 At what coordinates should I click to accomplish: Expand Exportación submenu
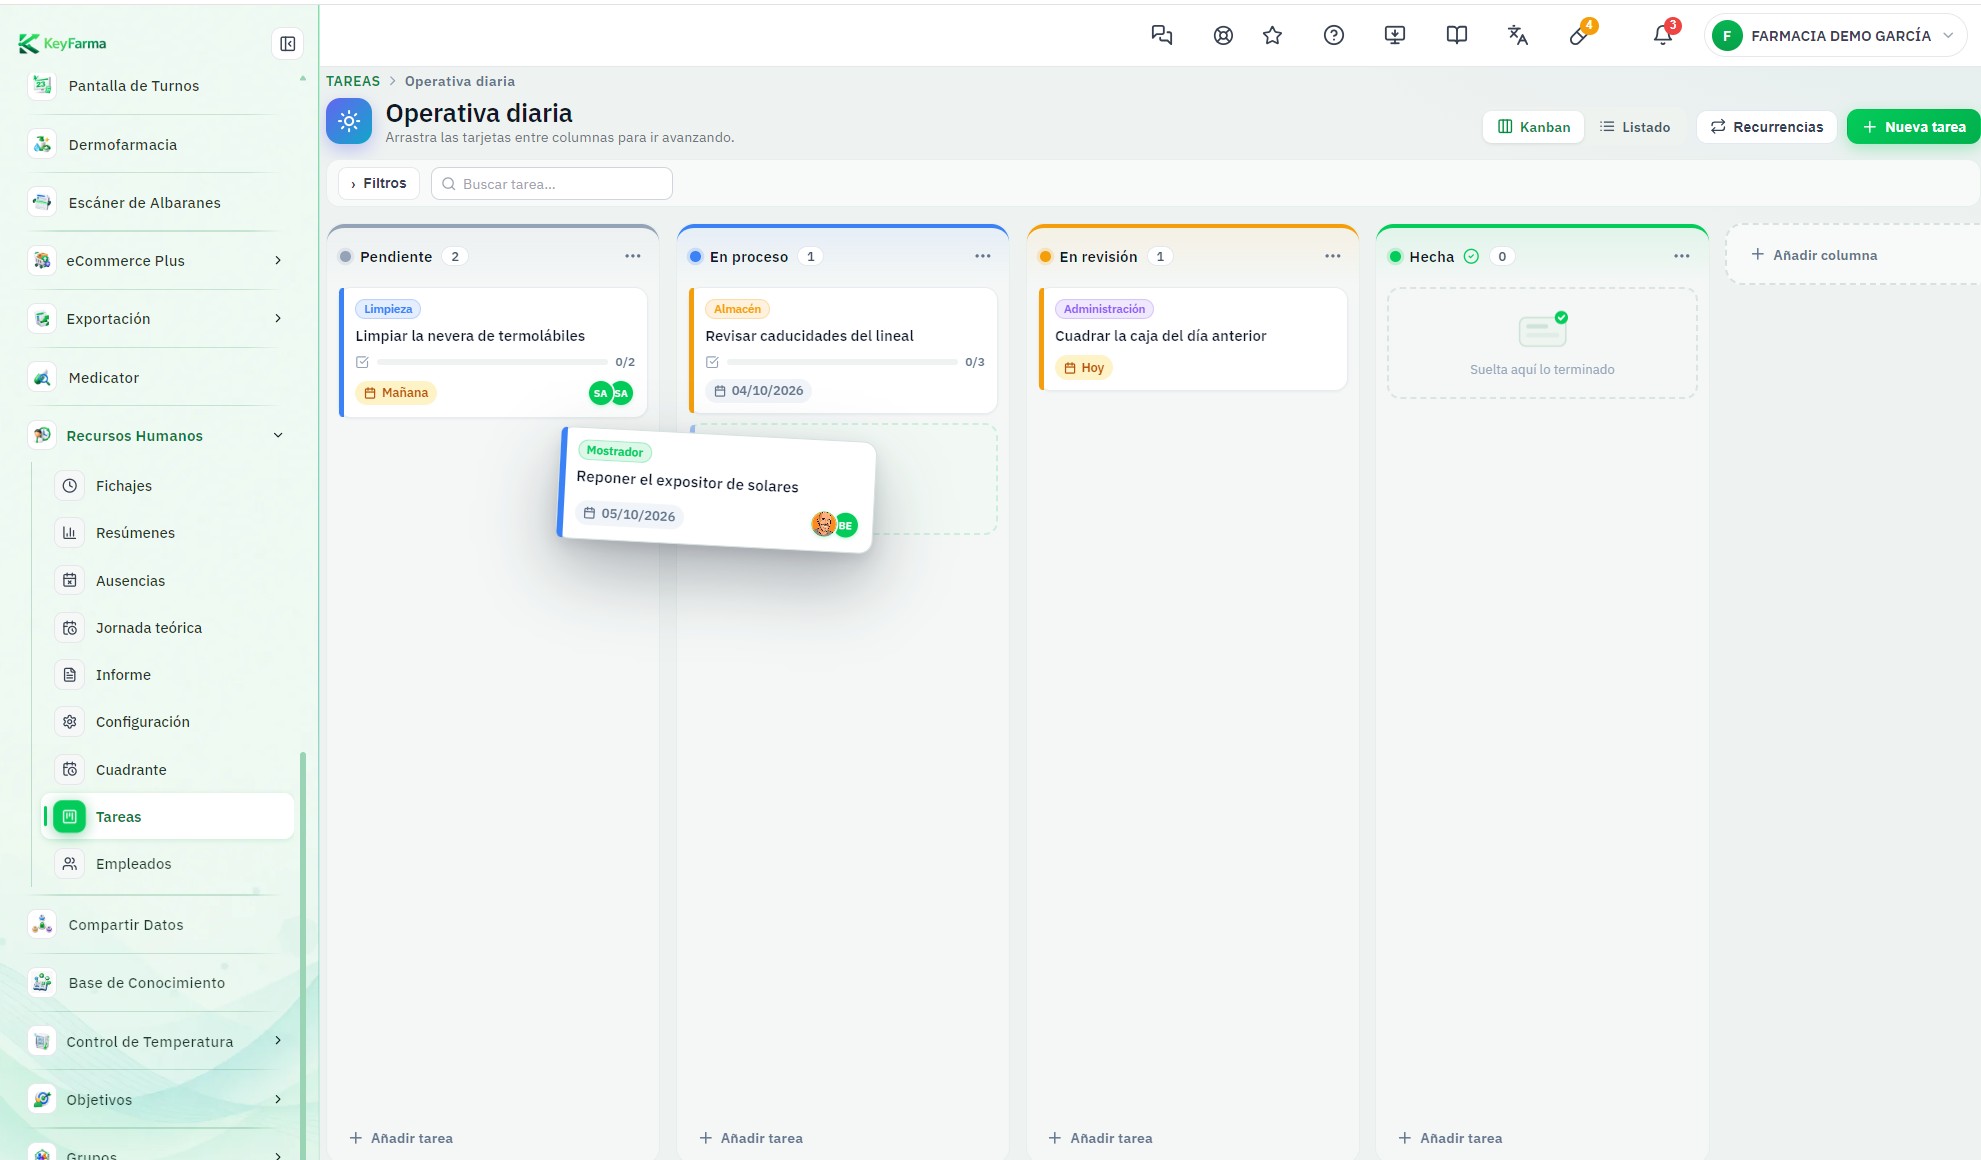(x=278, y=319)
